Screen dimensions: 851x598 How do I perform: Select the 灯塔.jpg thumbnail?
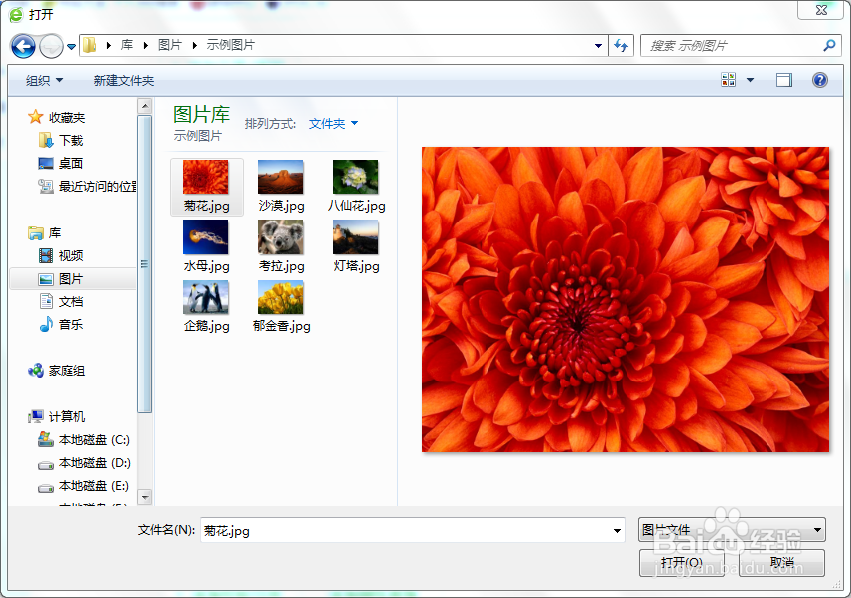pos(356,247)
